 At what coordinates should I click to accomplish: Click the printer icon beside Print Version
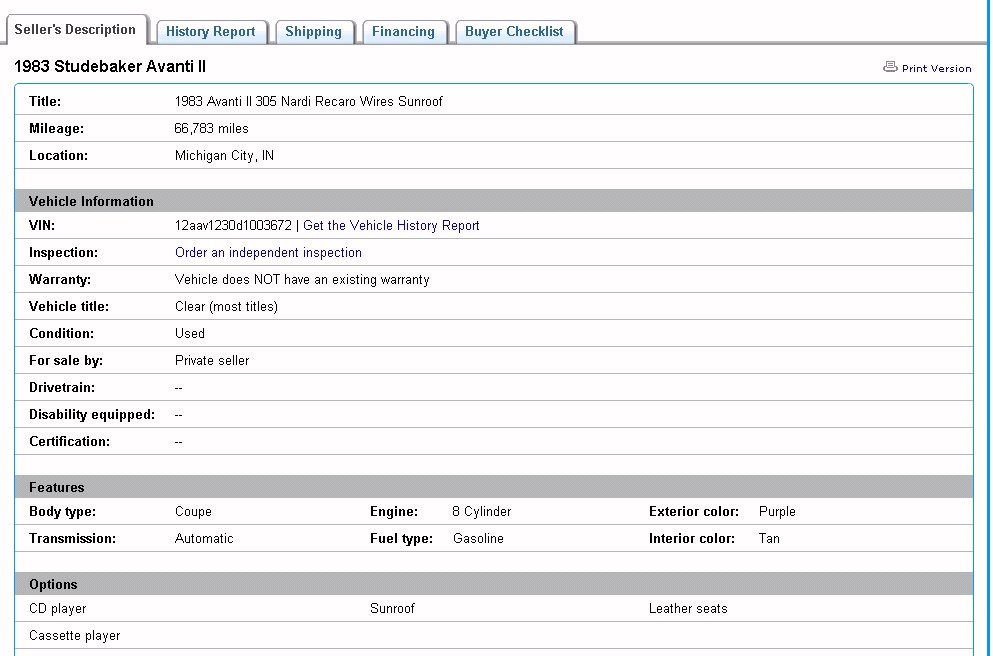(890, 67)
